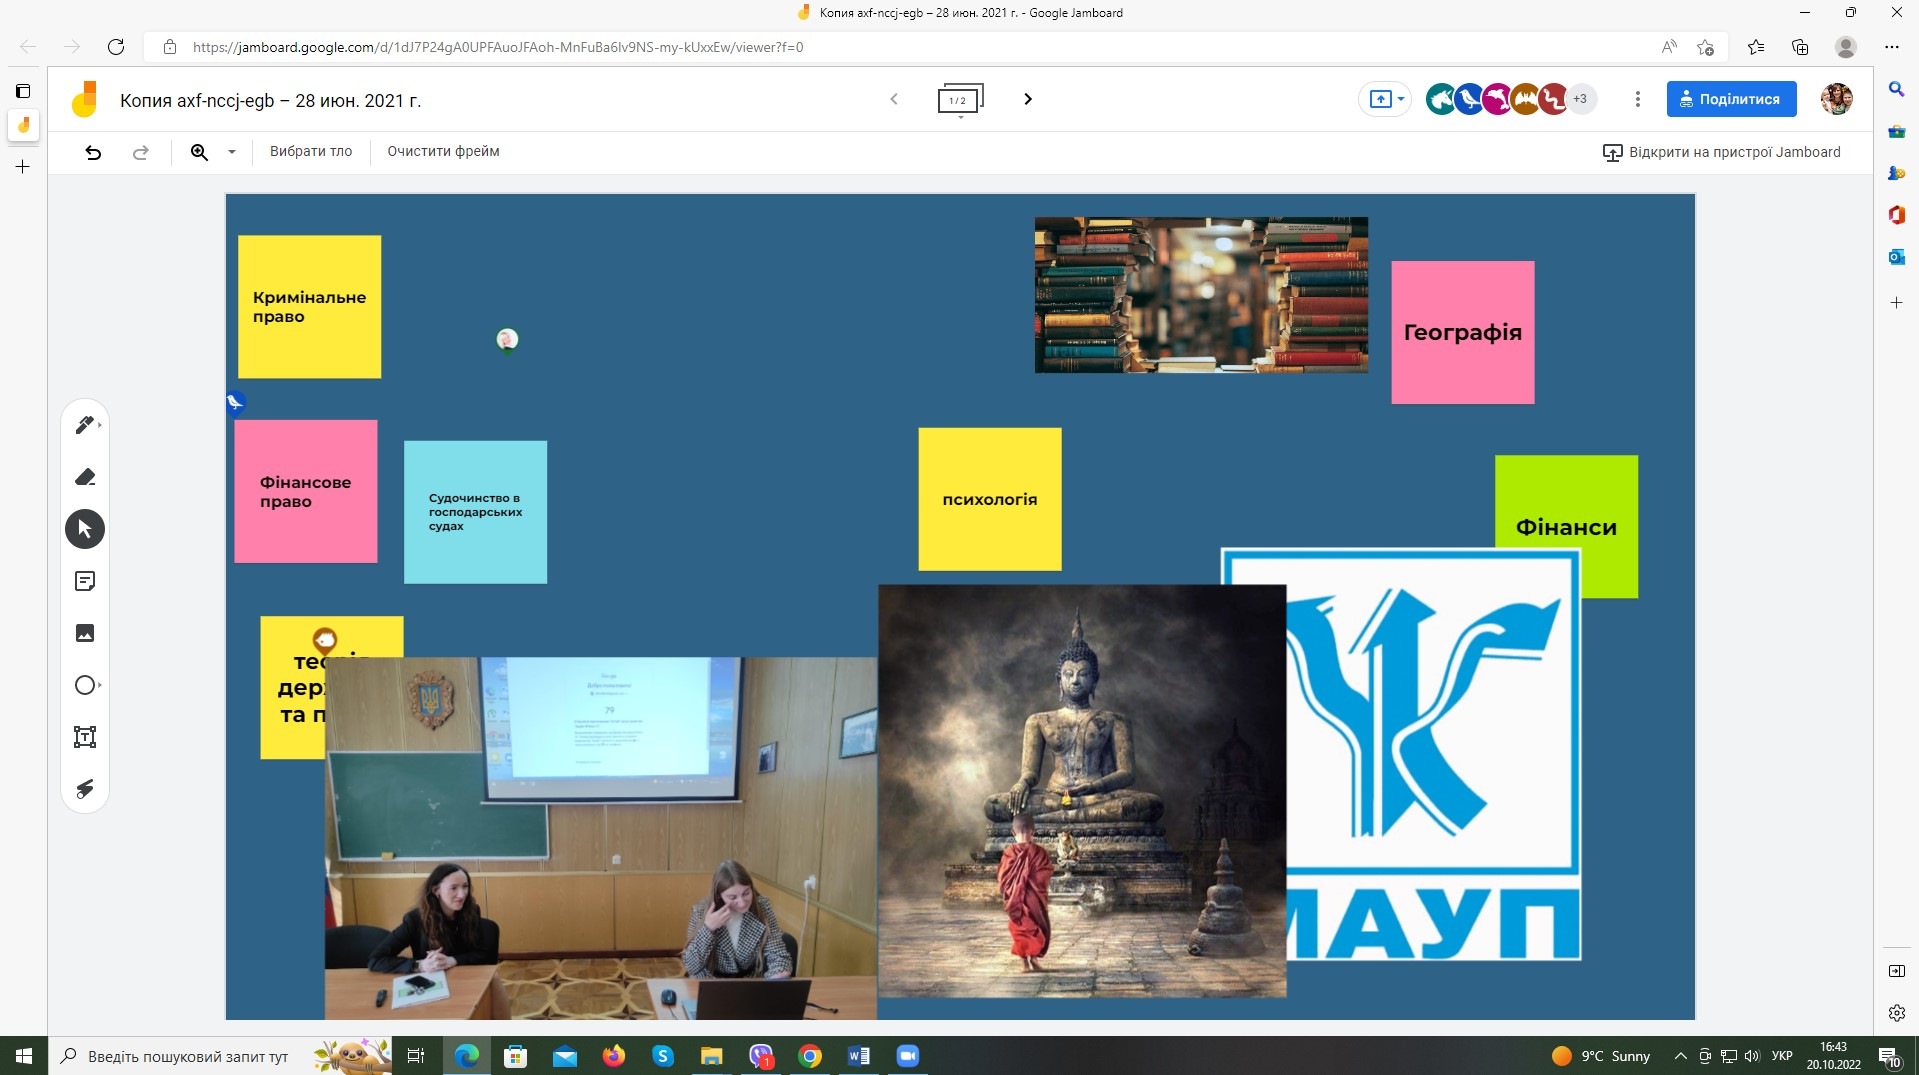This screenshot has height=1075, width=1919.
Task: Activate the Select arrow tool
Action: tap(85, 529)
